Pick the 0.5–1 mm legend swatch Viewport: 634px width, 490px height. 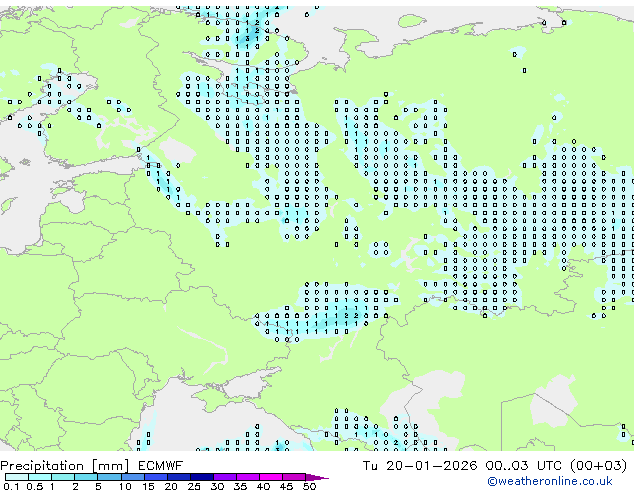pyautogui.click(x=40, y=477)
